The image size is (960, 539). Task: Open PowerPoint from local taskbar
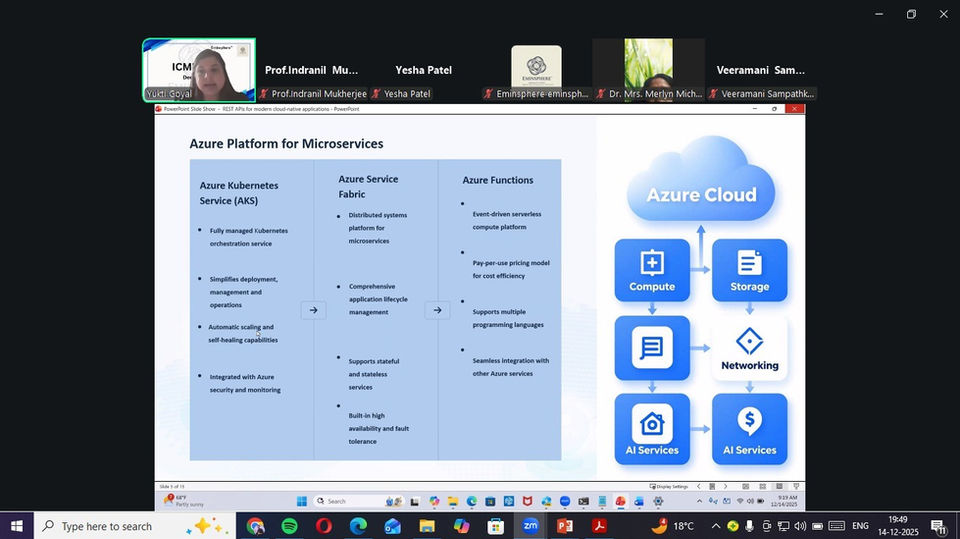(564, 526)
